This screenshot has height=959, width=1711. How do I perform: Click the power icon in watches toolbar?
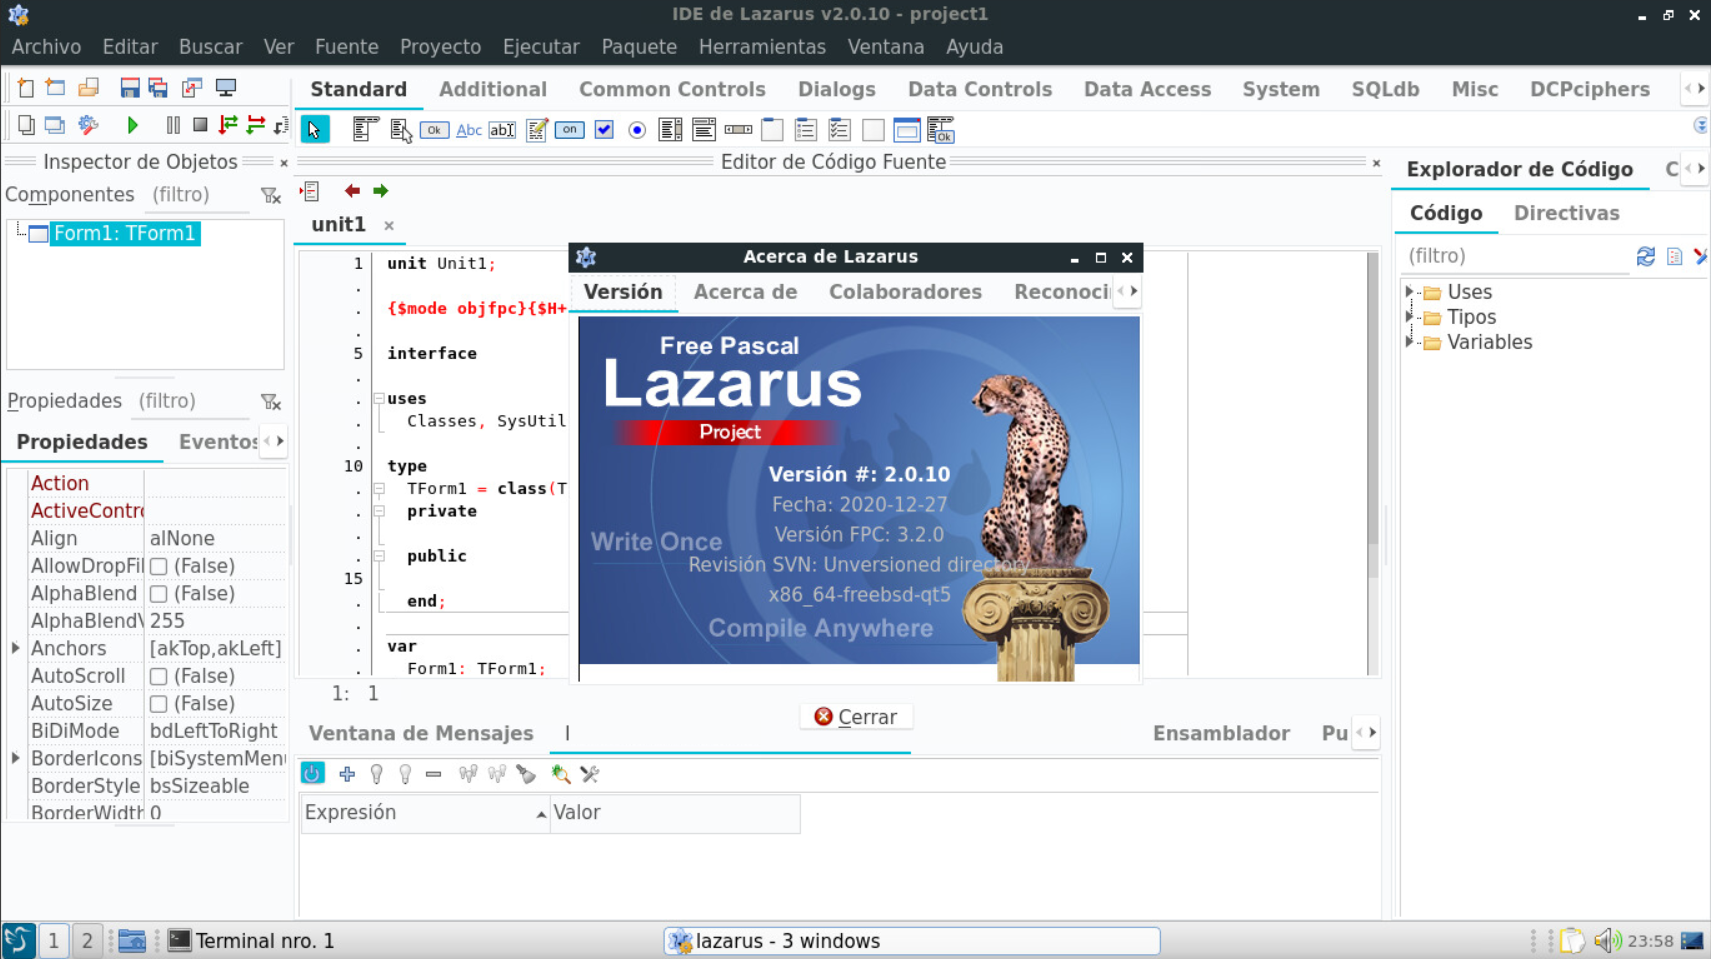pyautogui.click(x=313, y=773)
